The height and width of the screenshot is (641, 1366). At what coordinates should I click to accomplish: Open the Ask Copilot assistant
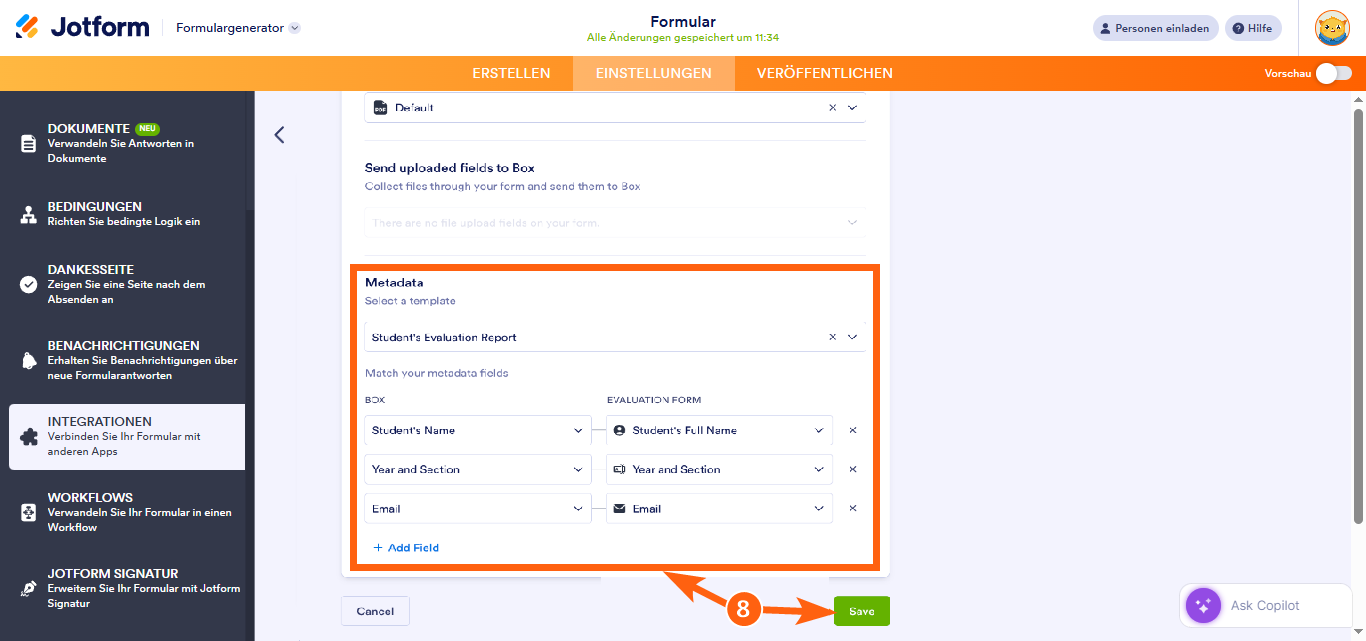(1257, 605)
